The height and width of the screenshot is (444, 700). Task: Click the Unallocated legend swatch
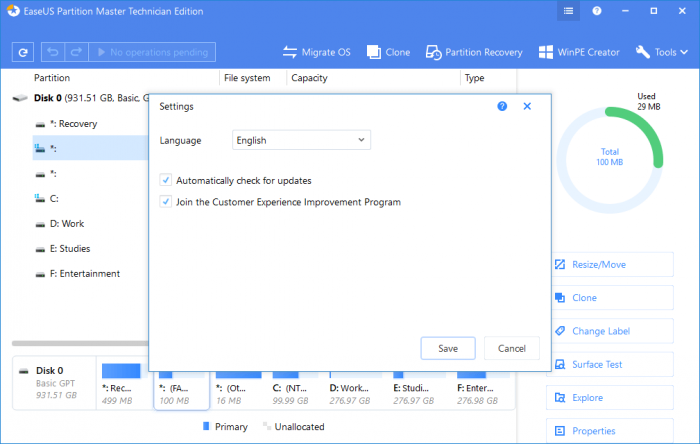pyautogui.click(x=267, y=426)
